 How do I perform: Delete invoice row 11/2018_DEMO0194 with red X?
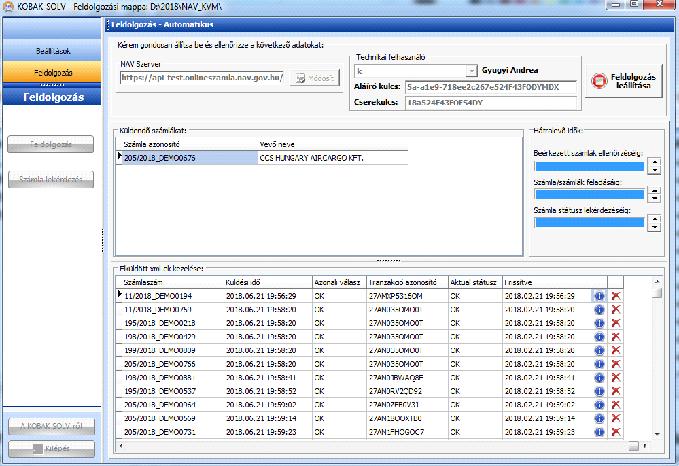(x=615, y=296)
